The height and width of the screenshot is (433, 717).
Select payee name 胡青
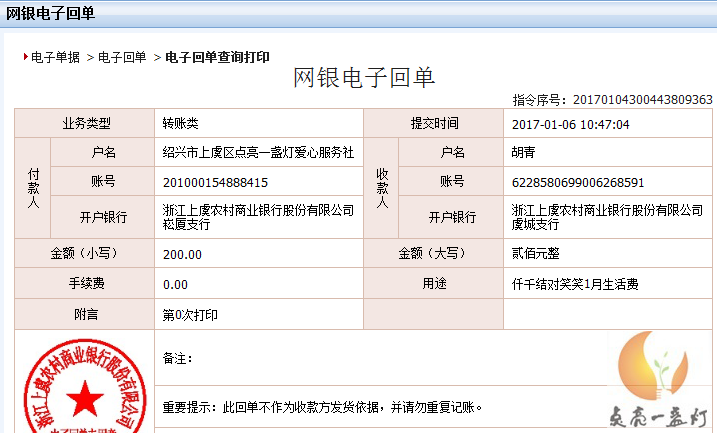pos(524,152)
